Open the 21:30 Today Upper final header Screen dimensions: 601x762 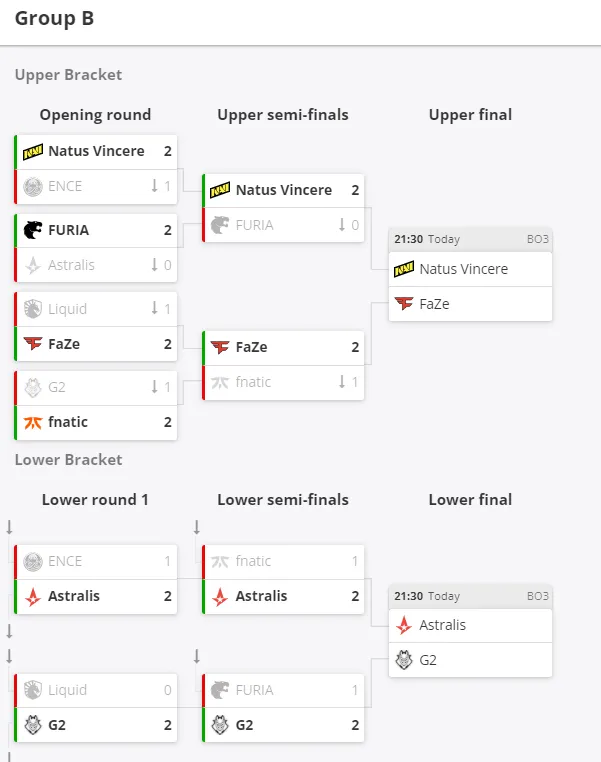[x=470, y=239]
